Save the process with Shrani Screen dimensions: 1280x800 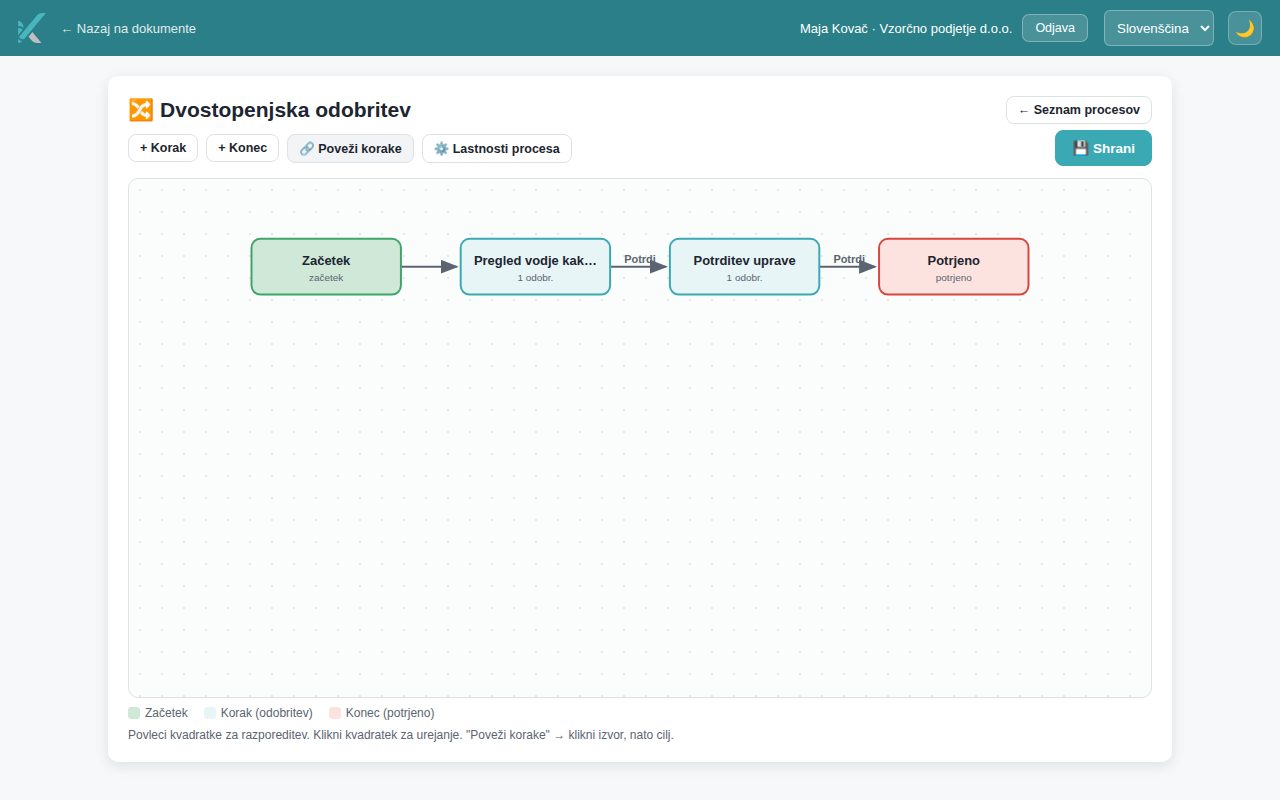(1103, 148)
